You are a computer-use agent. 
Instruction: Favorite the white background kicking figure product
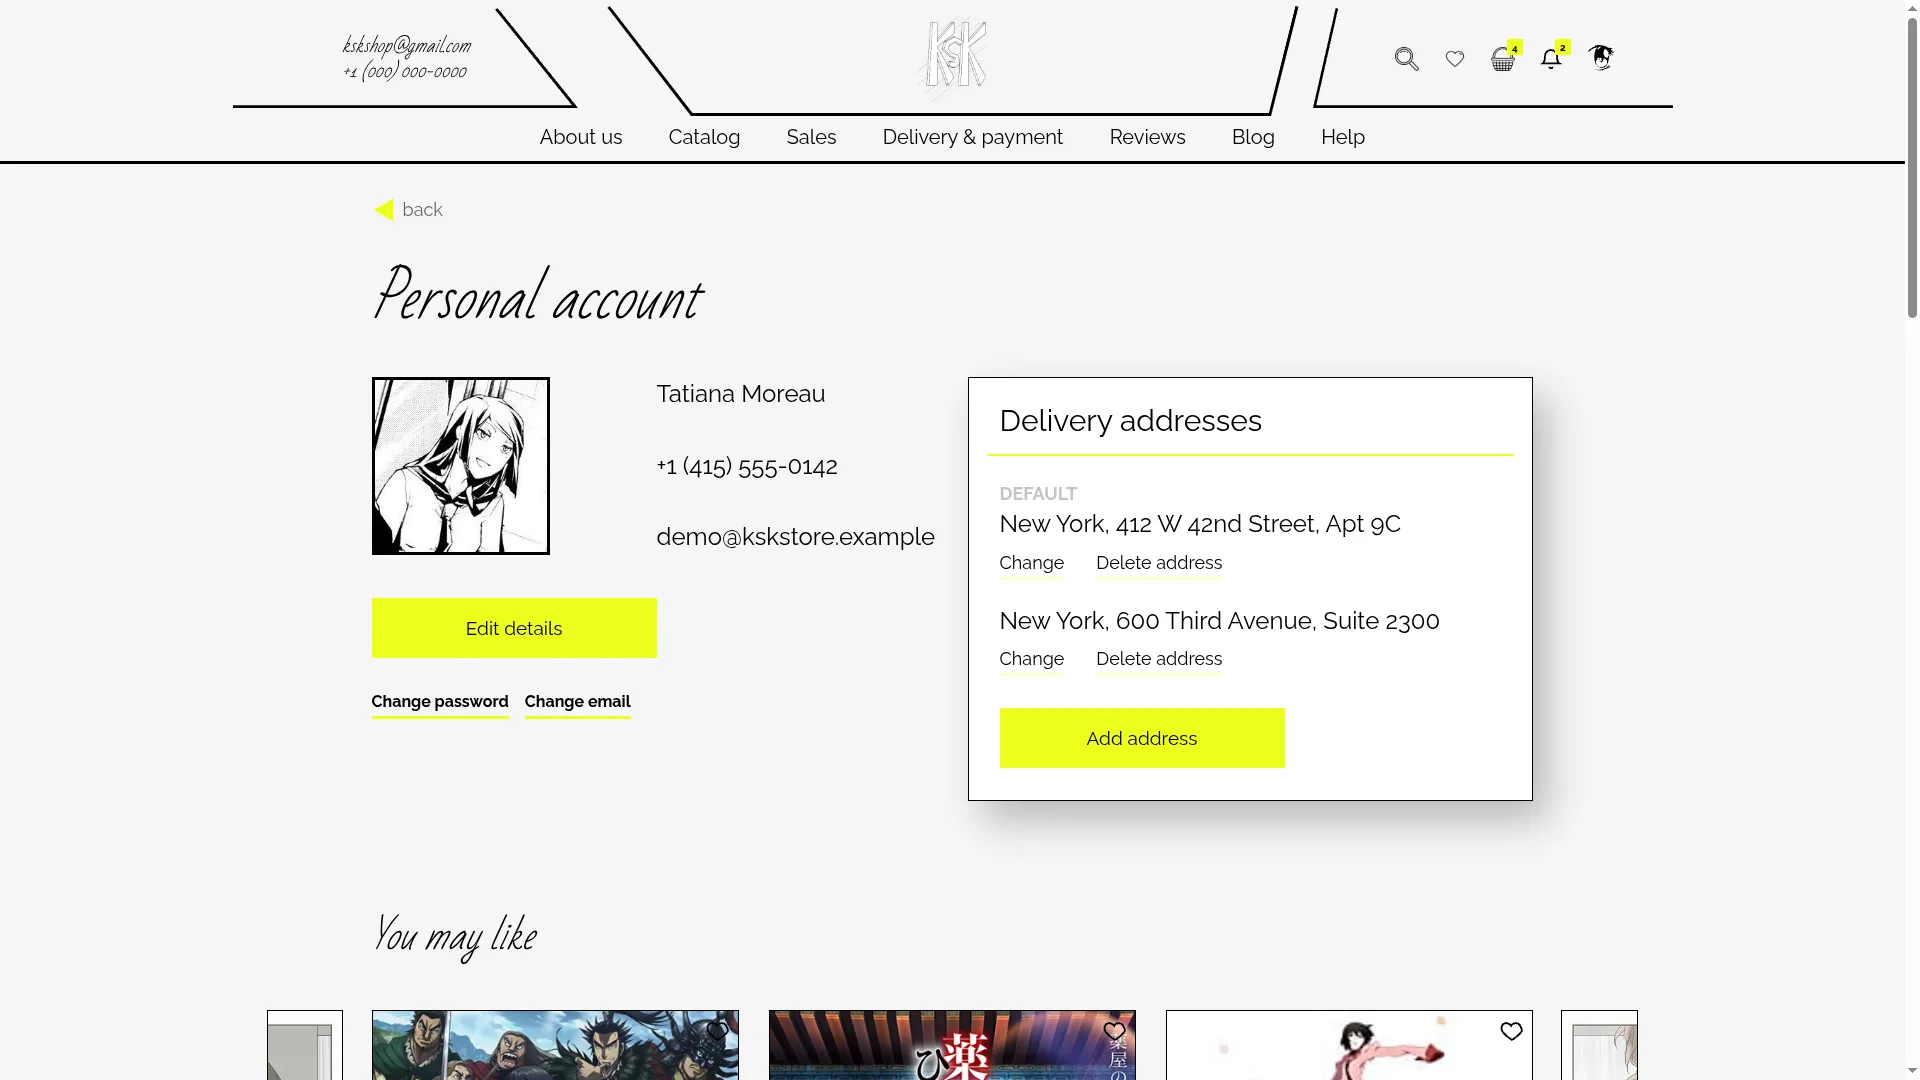[x=1511, y=1031]
